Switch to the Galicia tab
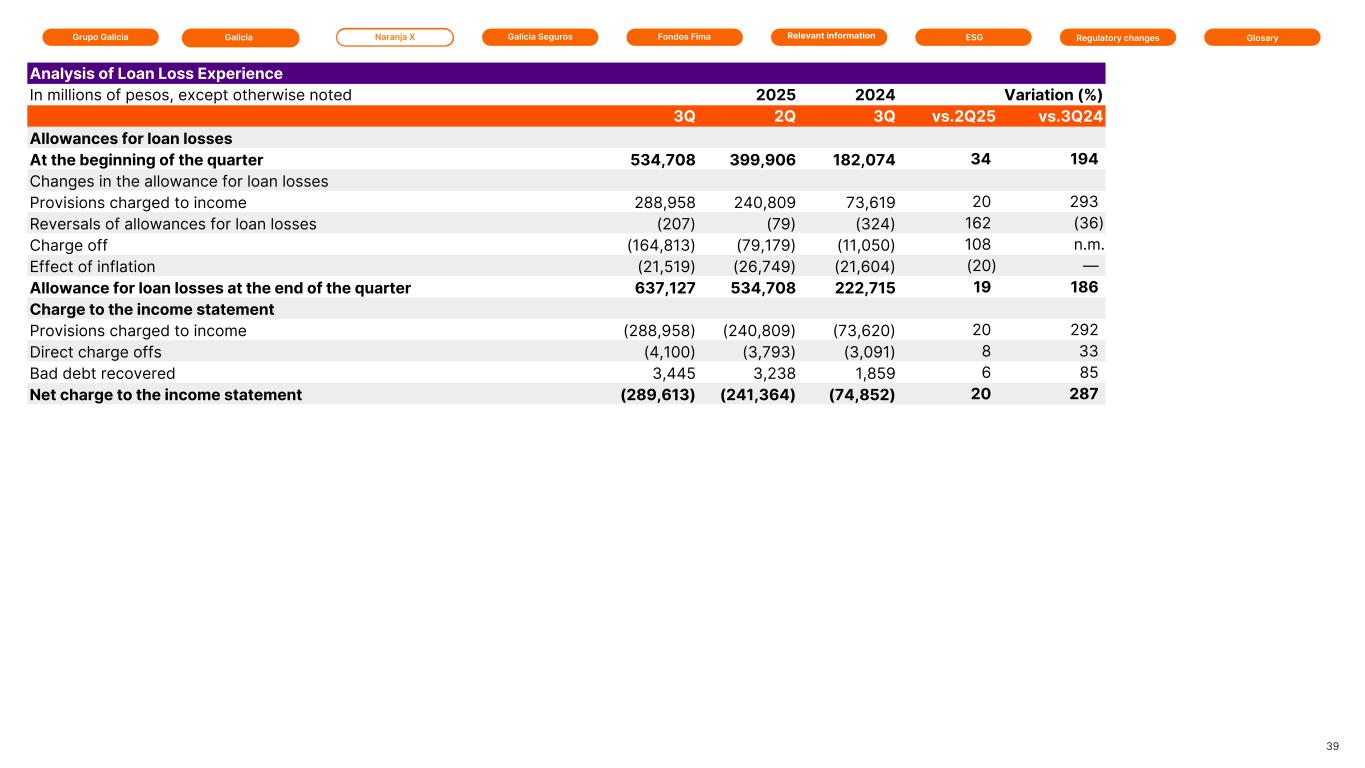The width and height of the screenshot is (1365, 768). (x=240, y=38)
